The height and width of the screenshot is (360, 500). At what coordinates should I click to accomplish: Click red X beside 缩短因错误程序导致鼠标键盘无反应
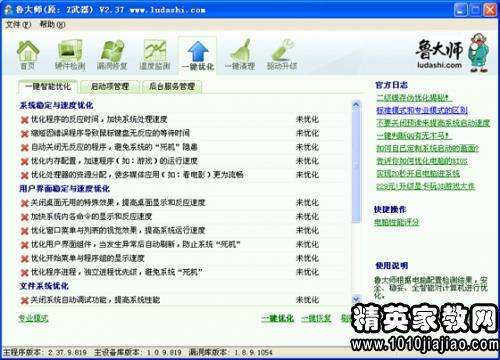[x=24, y=134]
